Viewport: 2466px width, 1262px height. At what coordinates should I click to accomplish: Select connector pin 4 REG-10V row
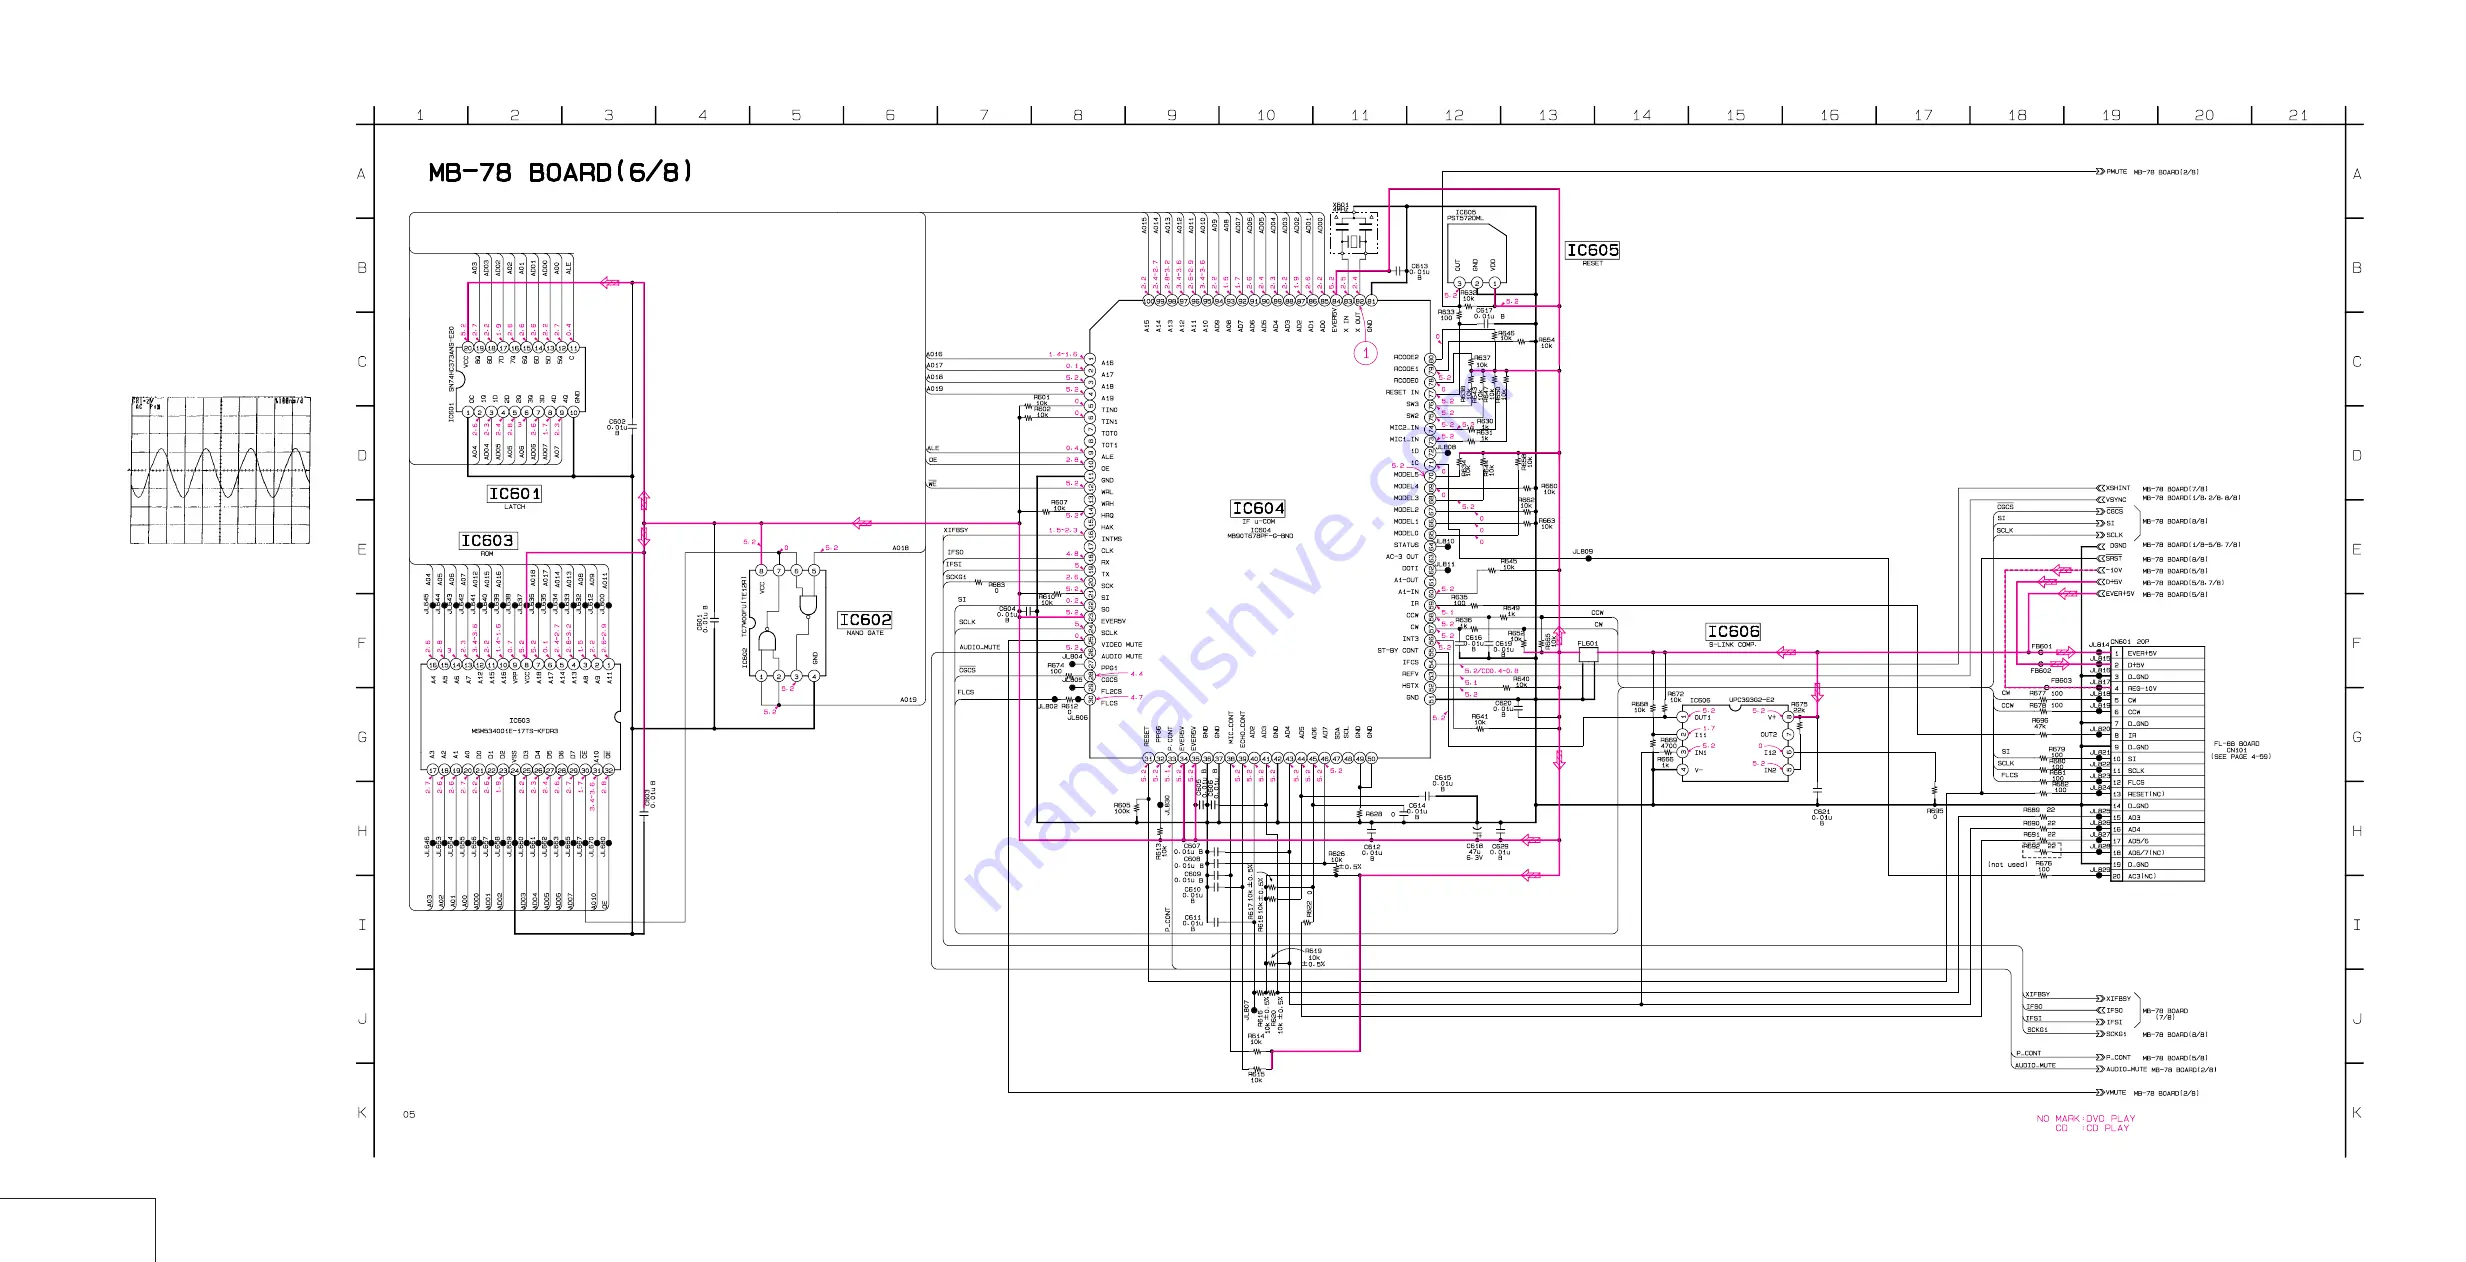2157,689
